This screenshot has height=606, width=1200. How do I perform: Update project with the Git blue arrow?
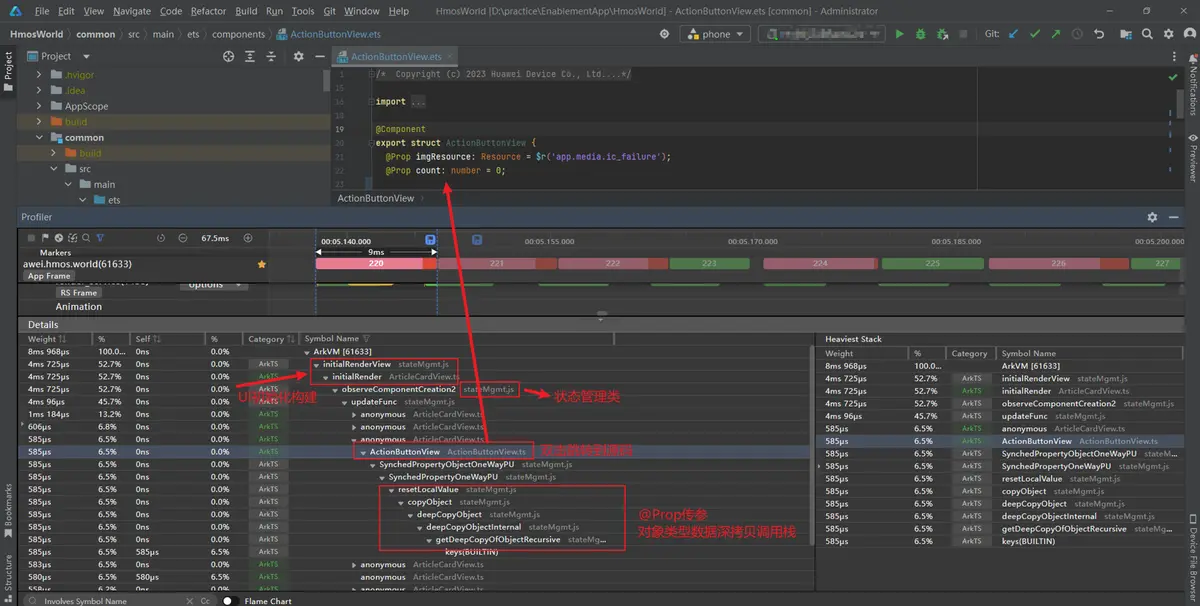coord(1013,34)
